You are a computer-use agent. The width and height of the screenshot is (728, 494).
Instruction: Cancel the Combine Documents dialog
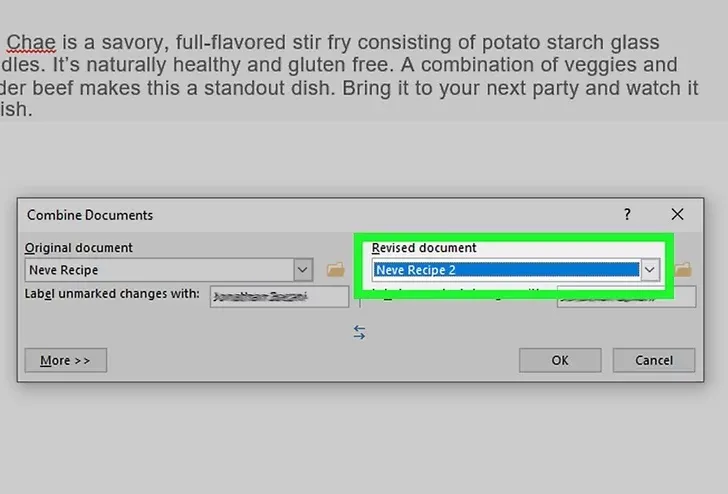tap(654, 360)
